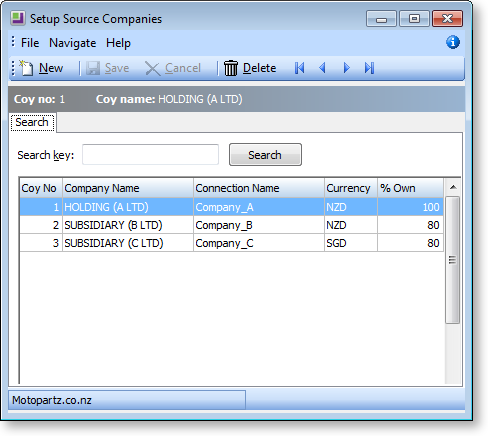Click the vertical scrollbar thumb
The image size is (488, 436).
click(x=453, y=260)
